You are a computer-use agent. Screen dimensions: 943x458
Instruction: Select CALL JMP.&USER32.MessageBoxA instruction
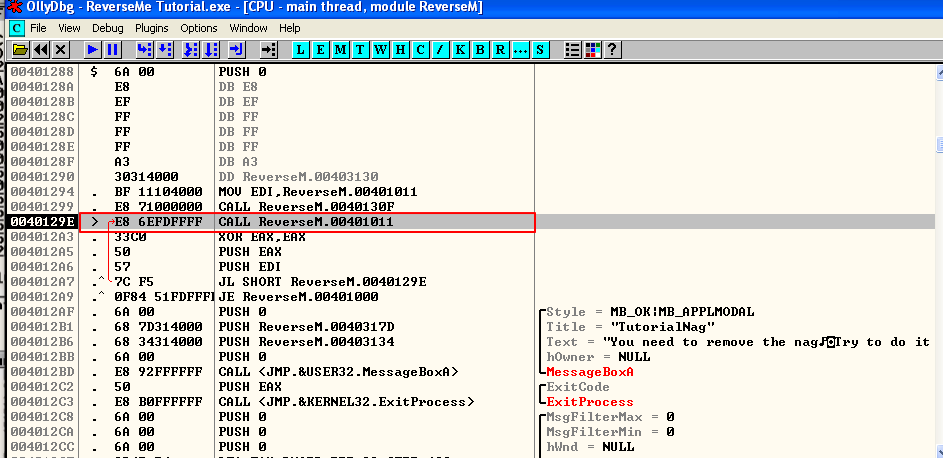[x=338, y=372]
